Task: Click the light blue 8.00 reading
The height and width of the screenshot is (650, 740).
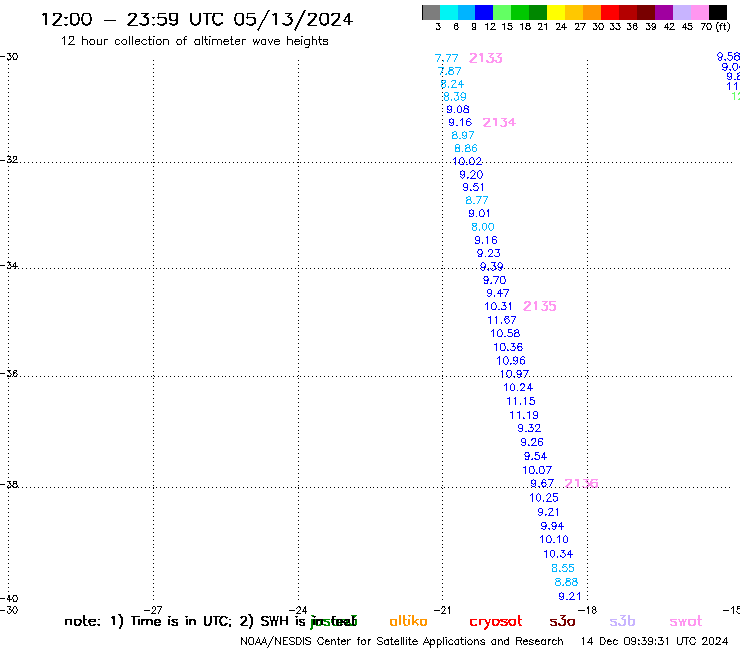Action: click(x=483, y=227)
